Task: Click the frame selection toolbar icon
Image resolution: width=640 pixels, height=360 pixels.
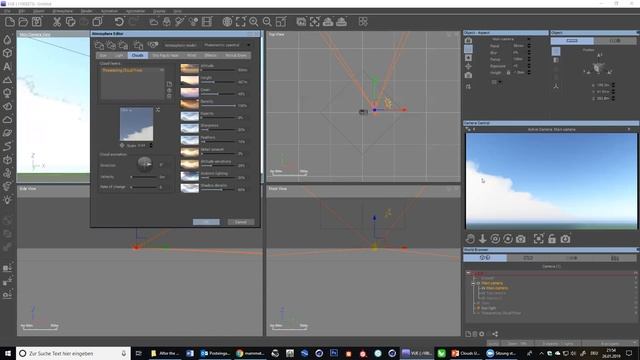Action: pyautogui.click(x=240, y=22)
